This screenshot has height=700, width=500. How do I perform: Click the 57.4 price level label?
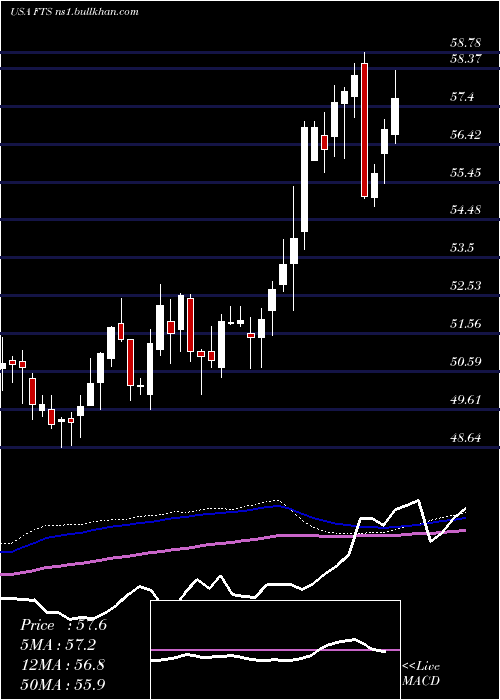coord(462,96)
